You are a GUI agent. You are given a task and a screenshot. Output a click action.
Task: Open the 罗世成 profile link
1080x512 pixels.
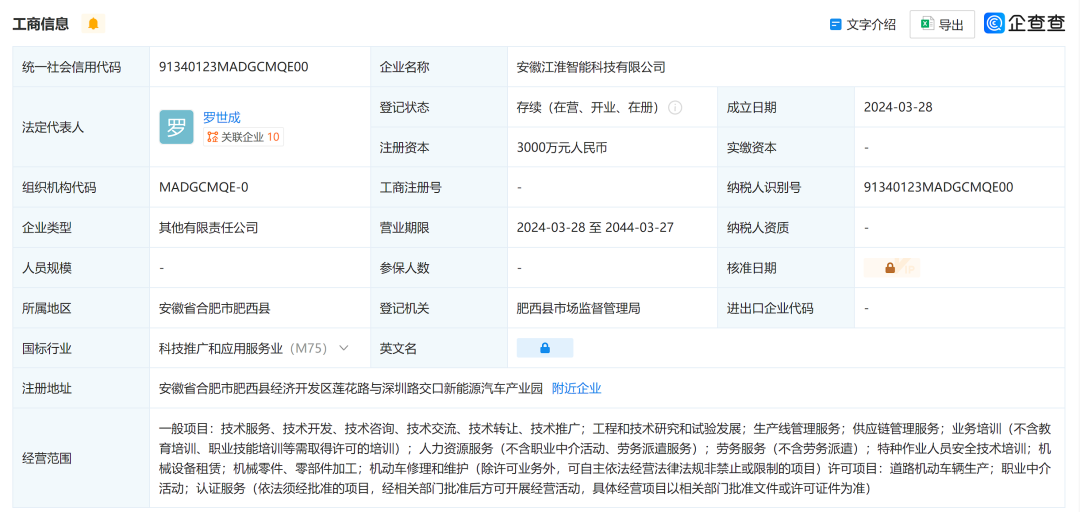tap(222, 117)
